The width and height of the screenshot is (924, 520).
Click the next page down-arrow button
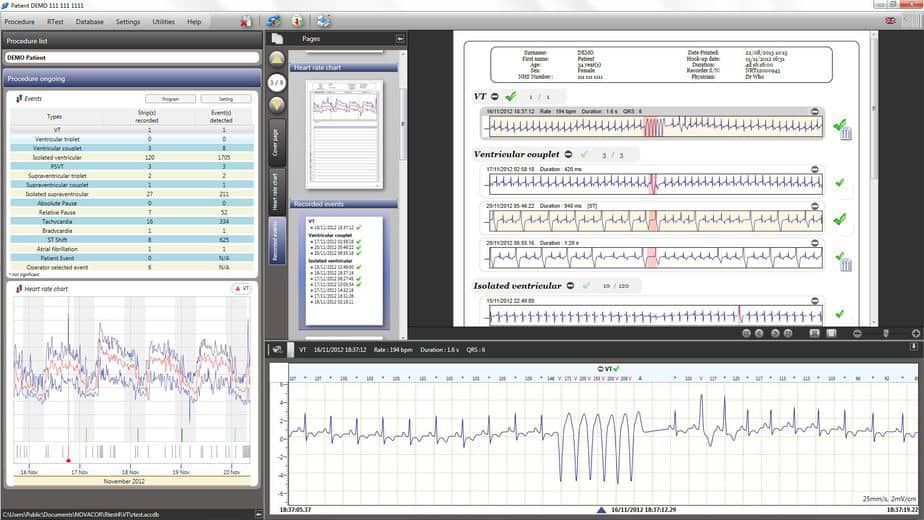click(277, 104)
